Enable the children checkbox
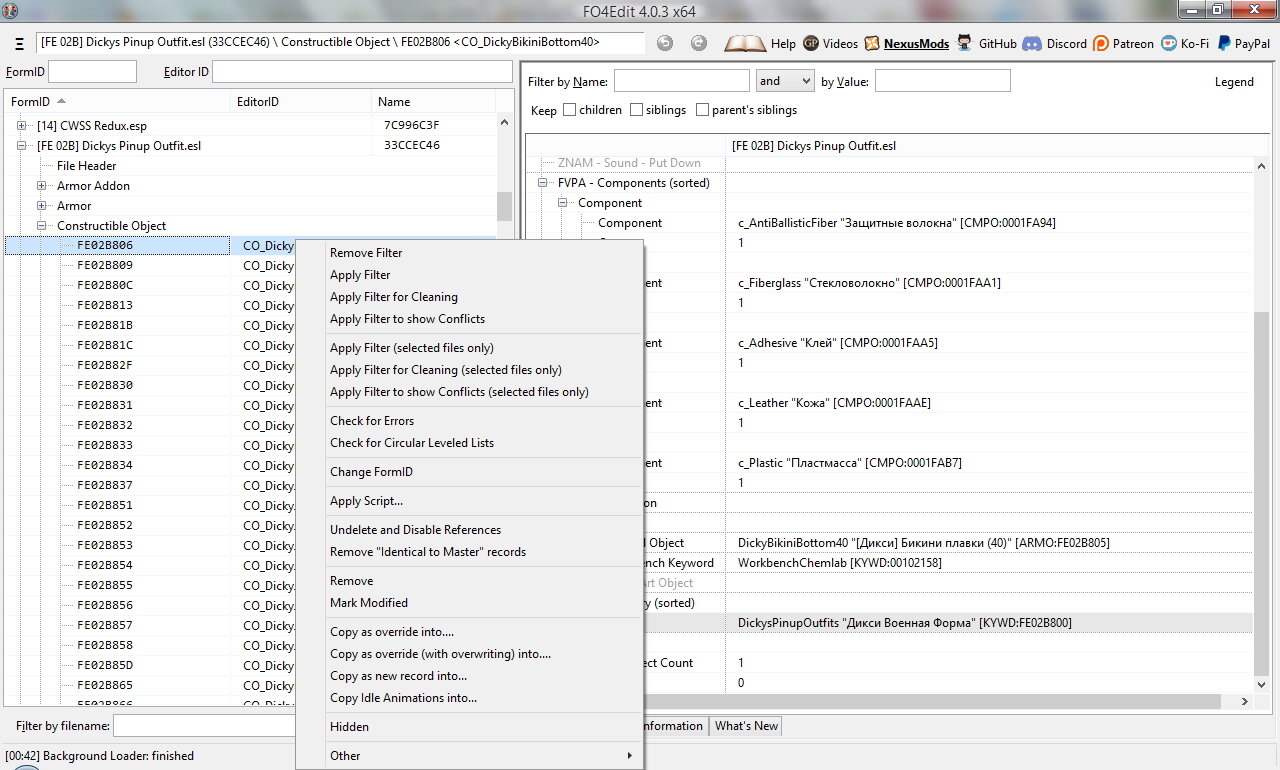 click(569, 110)
